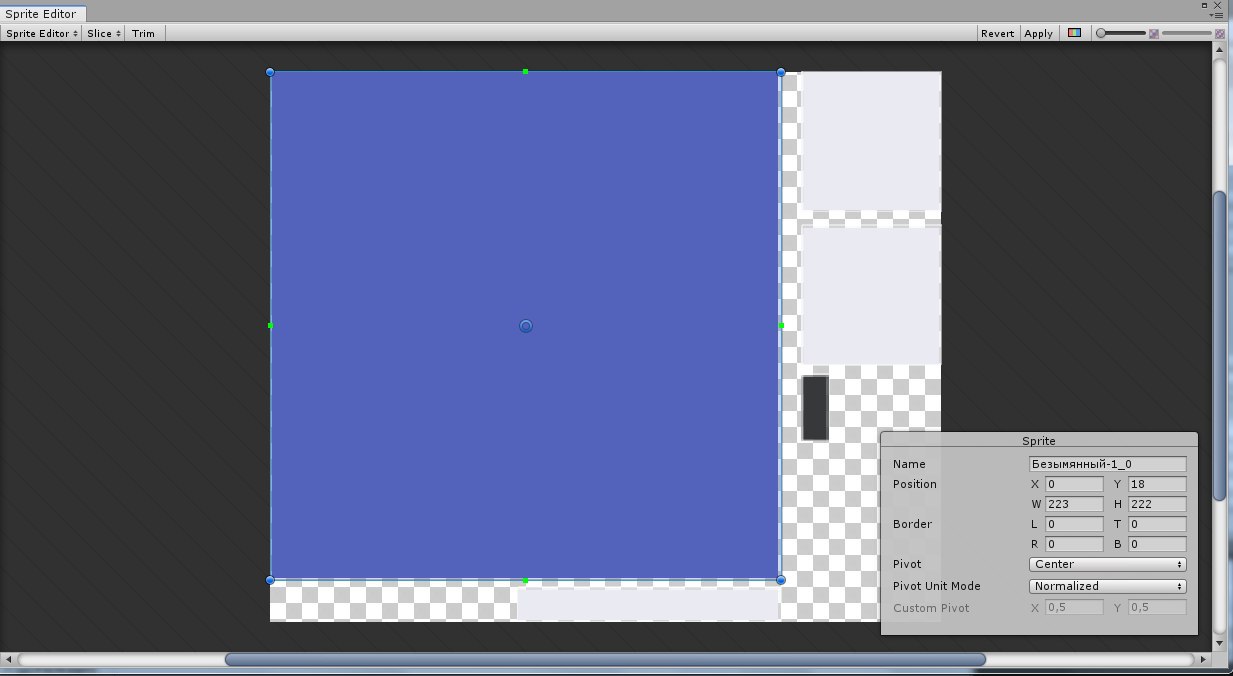Image resolution: width=1233 pixels, height=676 pixels.
Task: Click the mip level icon after zoom slider
Action: point(1154,34)
